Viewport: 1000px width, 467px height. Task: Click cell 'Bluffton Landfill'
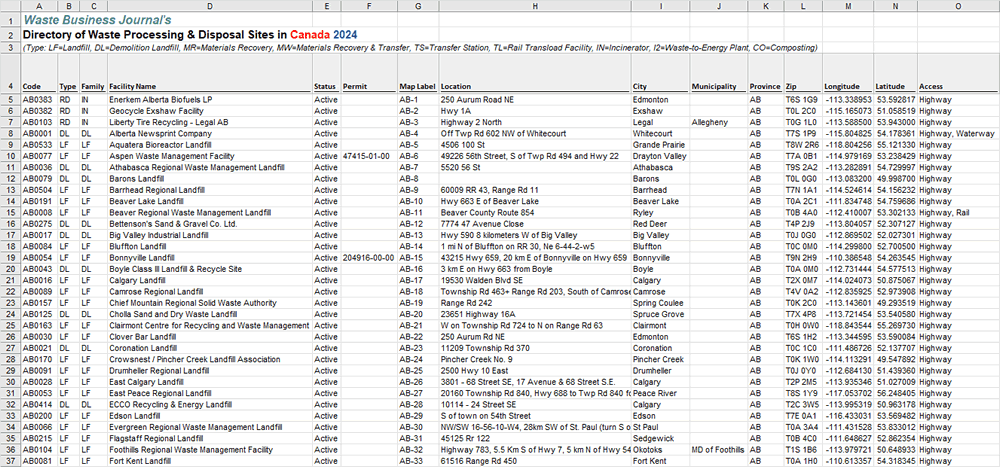coord(210,246)
